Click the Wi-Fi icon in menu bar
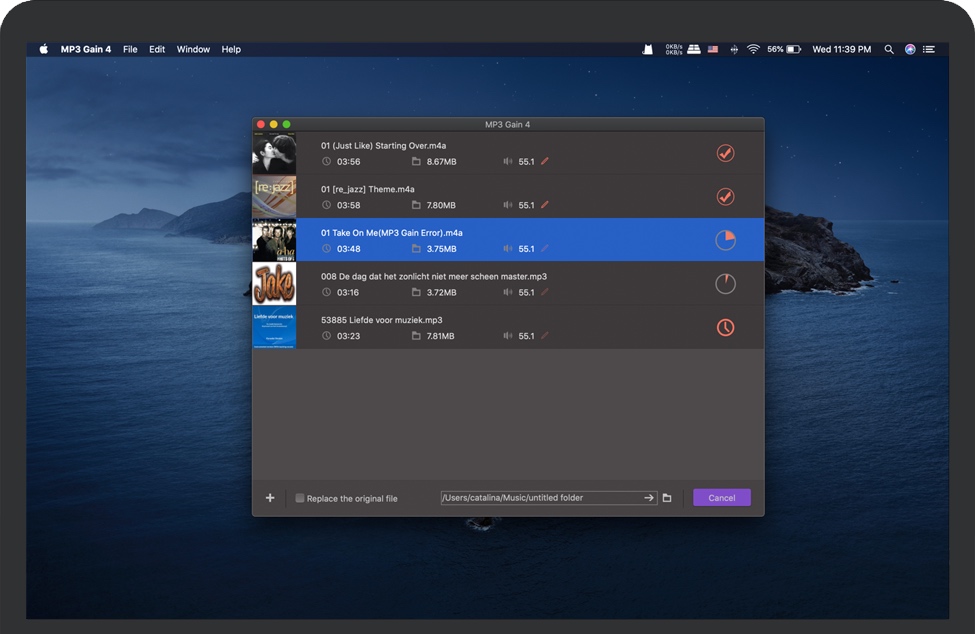This screenshot has height=634, width=975. pyautogui.click(x=753, y=49)
